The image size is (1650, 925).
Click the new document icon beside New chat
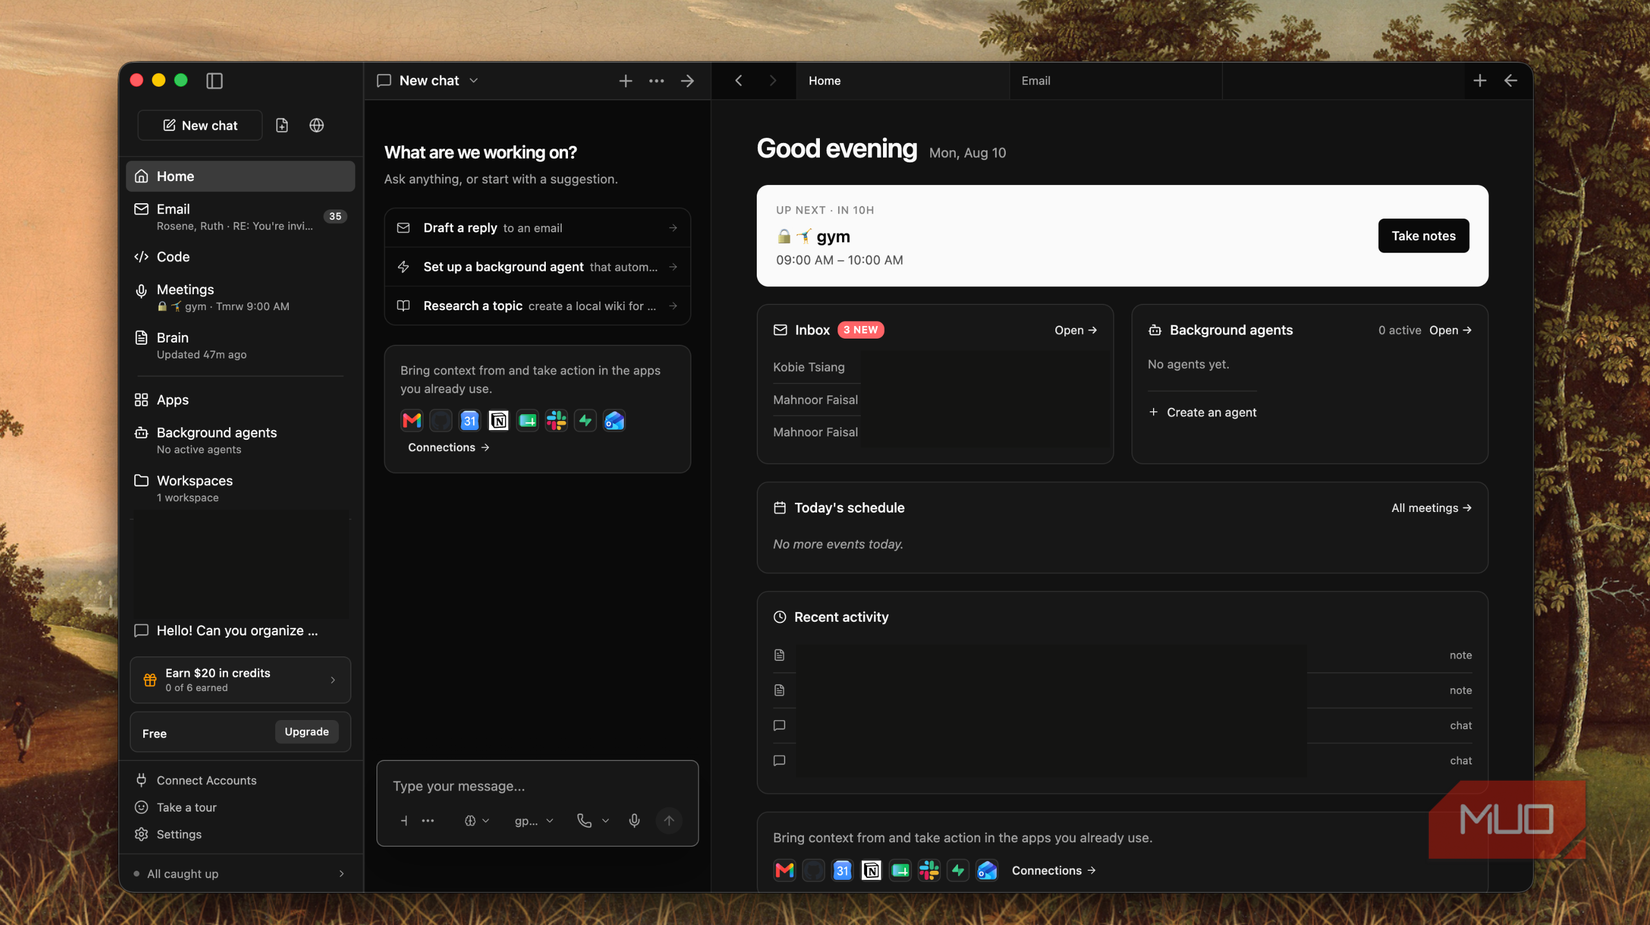(x=282, y=125)
